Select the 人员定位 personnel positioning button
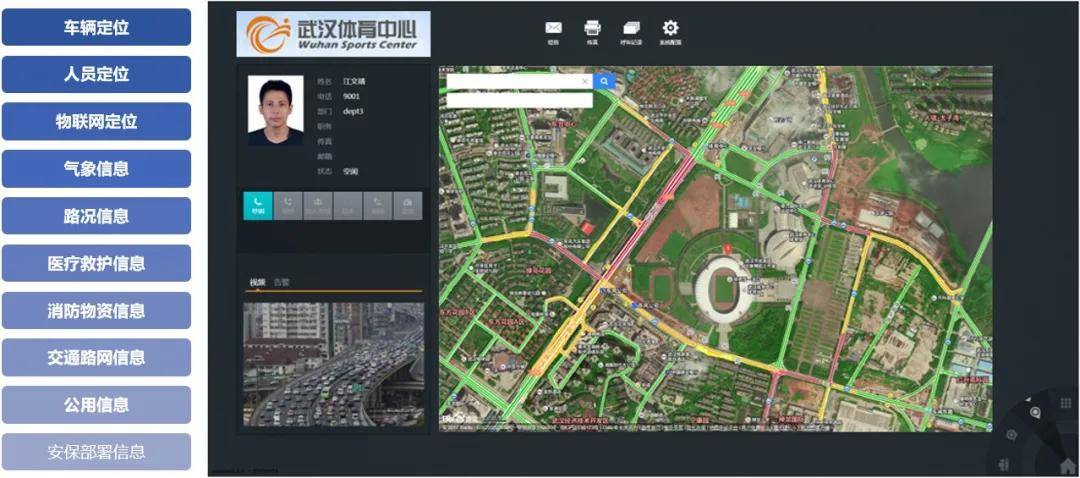This screenshot has width=1080, height=478. pyautogui.click(x=96, y=74)
